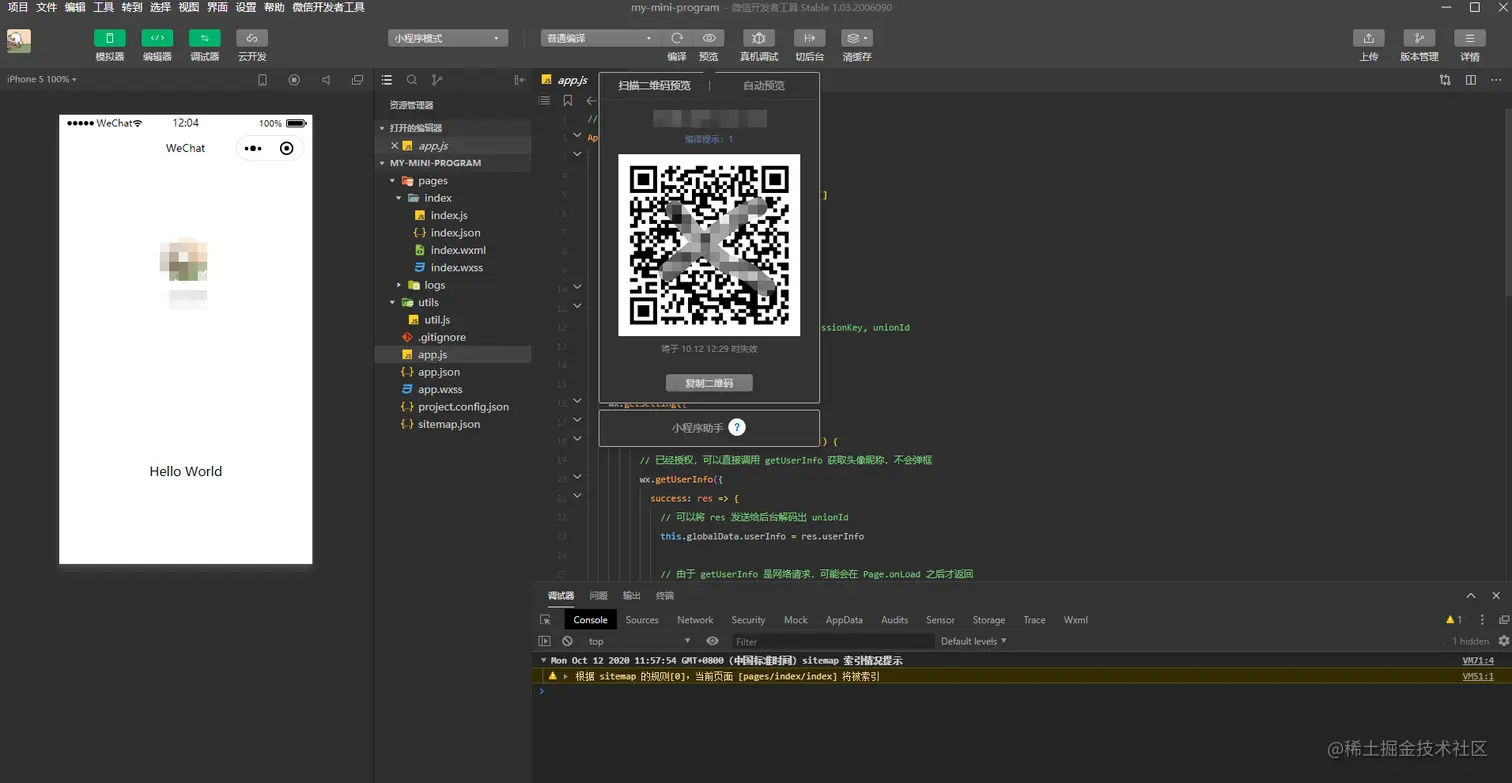Collapse the index folder
Viewport: 1512px width, 783px height.
coord(399,198)
